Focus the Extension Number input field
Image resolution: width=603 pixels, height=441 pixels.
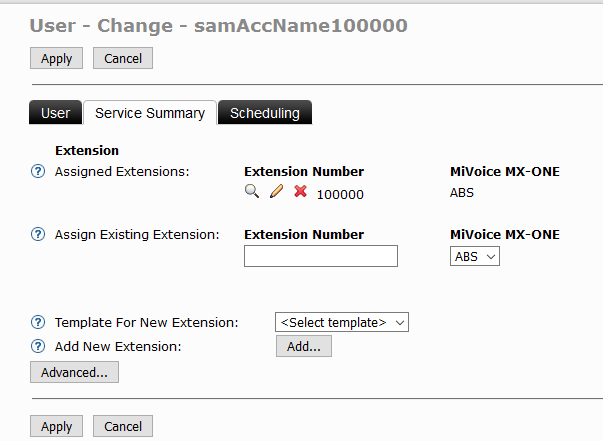(x=320, y=257)
